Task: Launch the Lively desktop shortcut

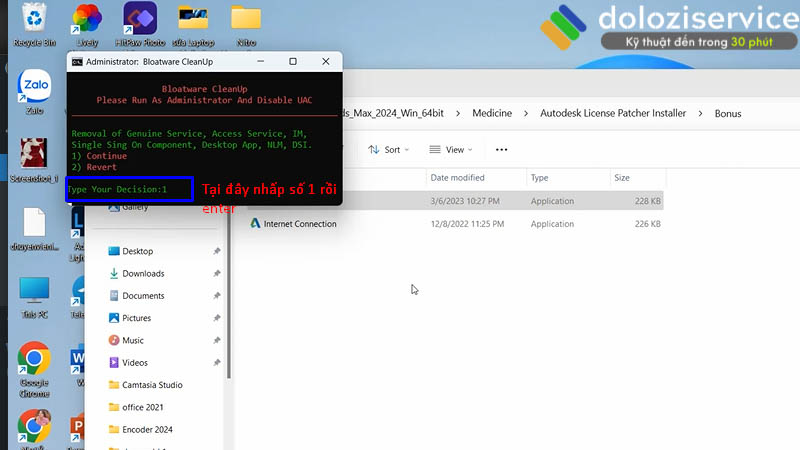Action: tap(87, 20)
